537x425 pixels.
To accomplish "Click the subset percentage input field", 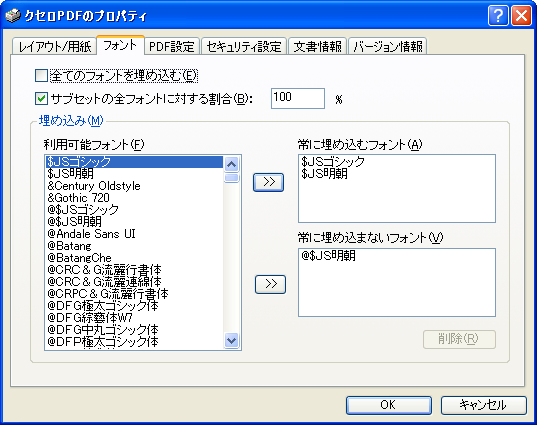I will coord(298,98).
